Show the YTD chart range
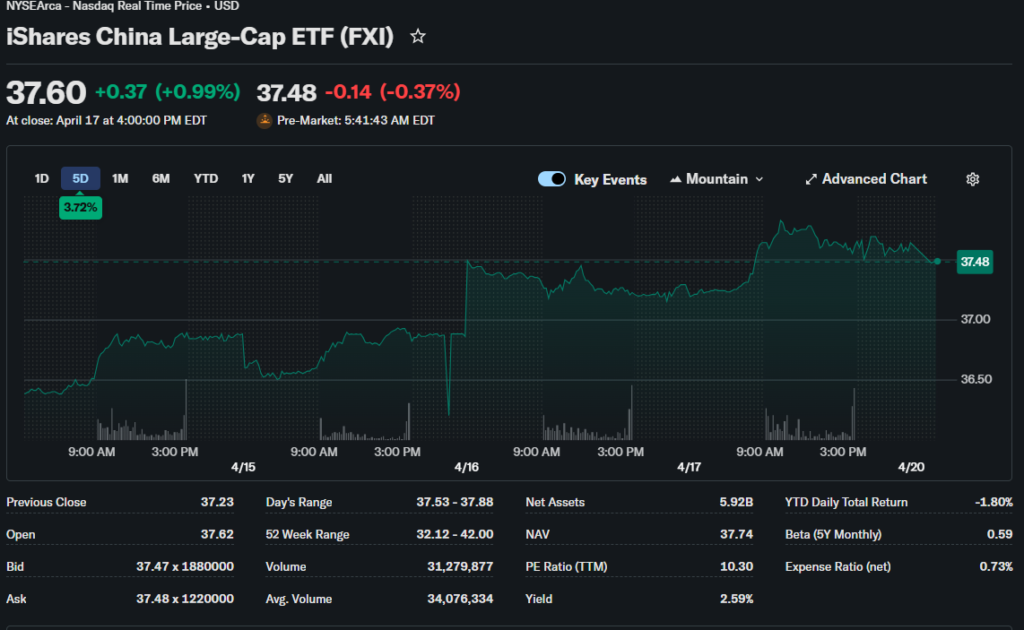1024x630 pixels. 206,179
